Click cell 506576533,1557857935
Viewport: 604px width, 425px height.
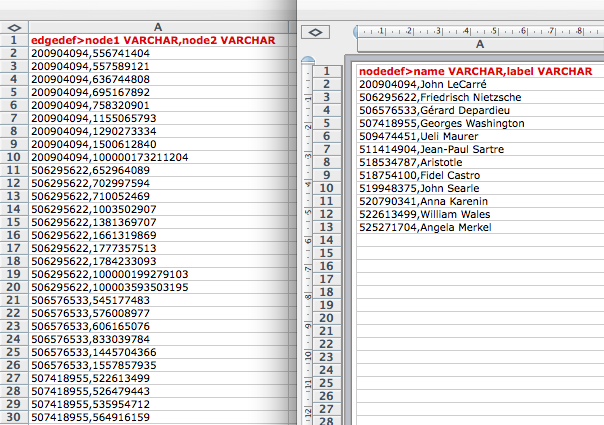tap(158, 365)
